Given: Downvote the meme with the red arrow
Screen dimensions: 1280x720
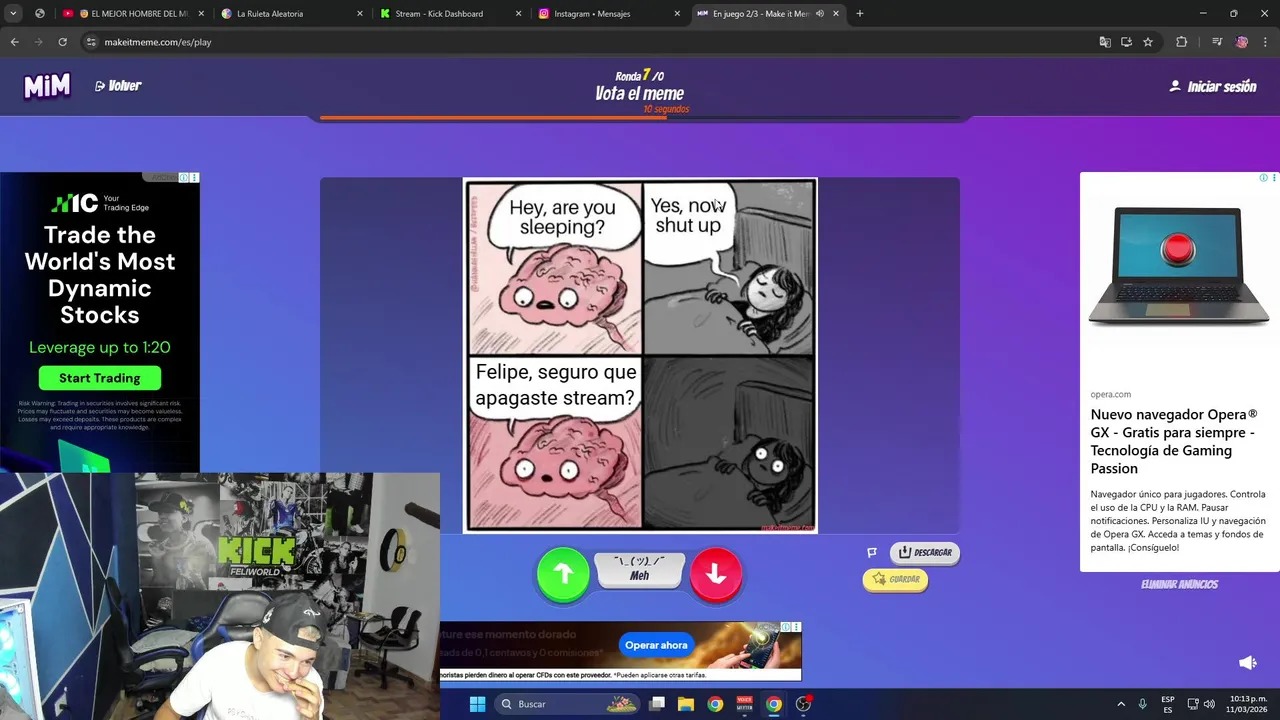Looking at the screenshot, I should [716, 574].
